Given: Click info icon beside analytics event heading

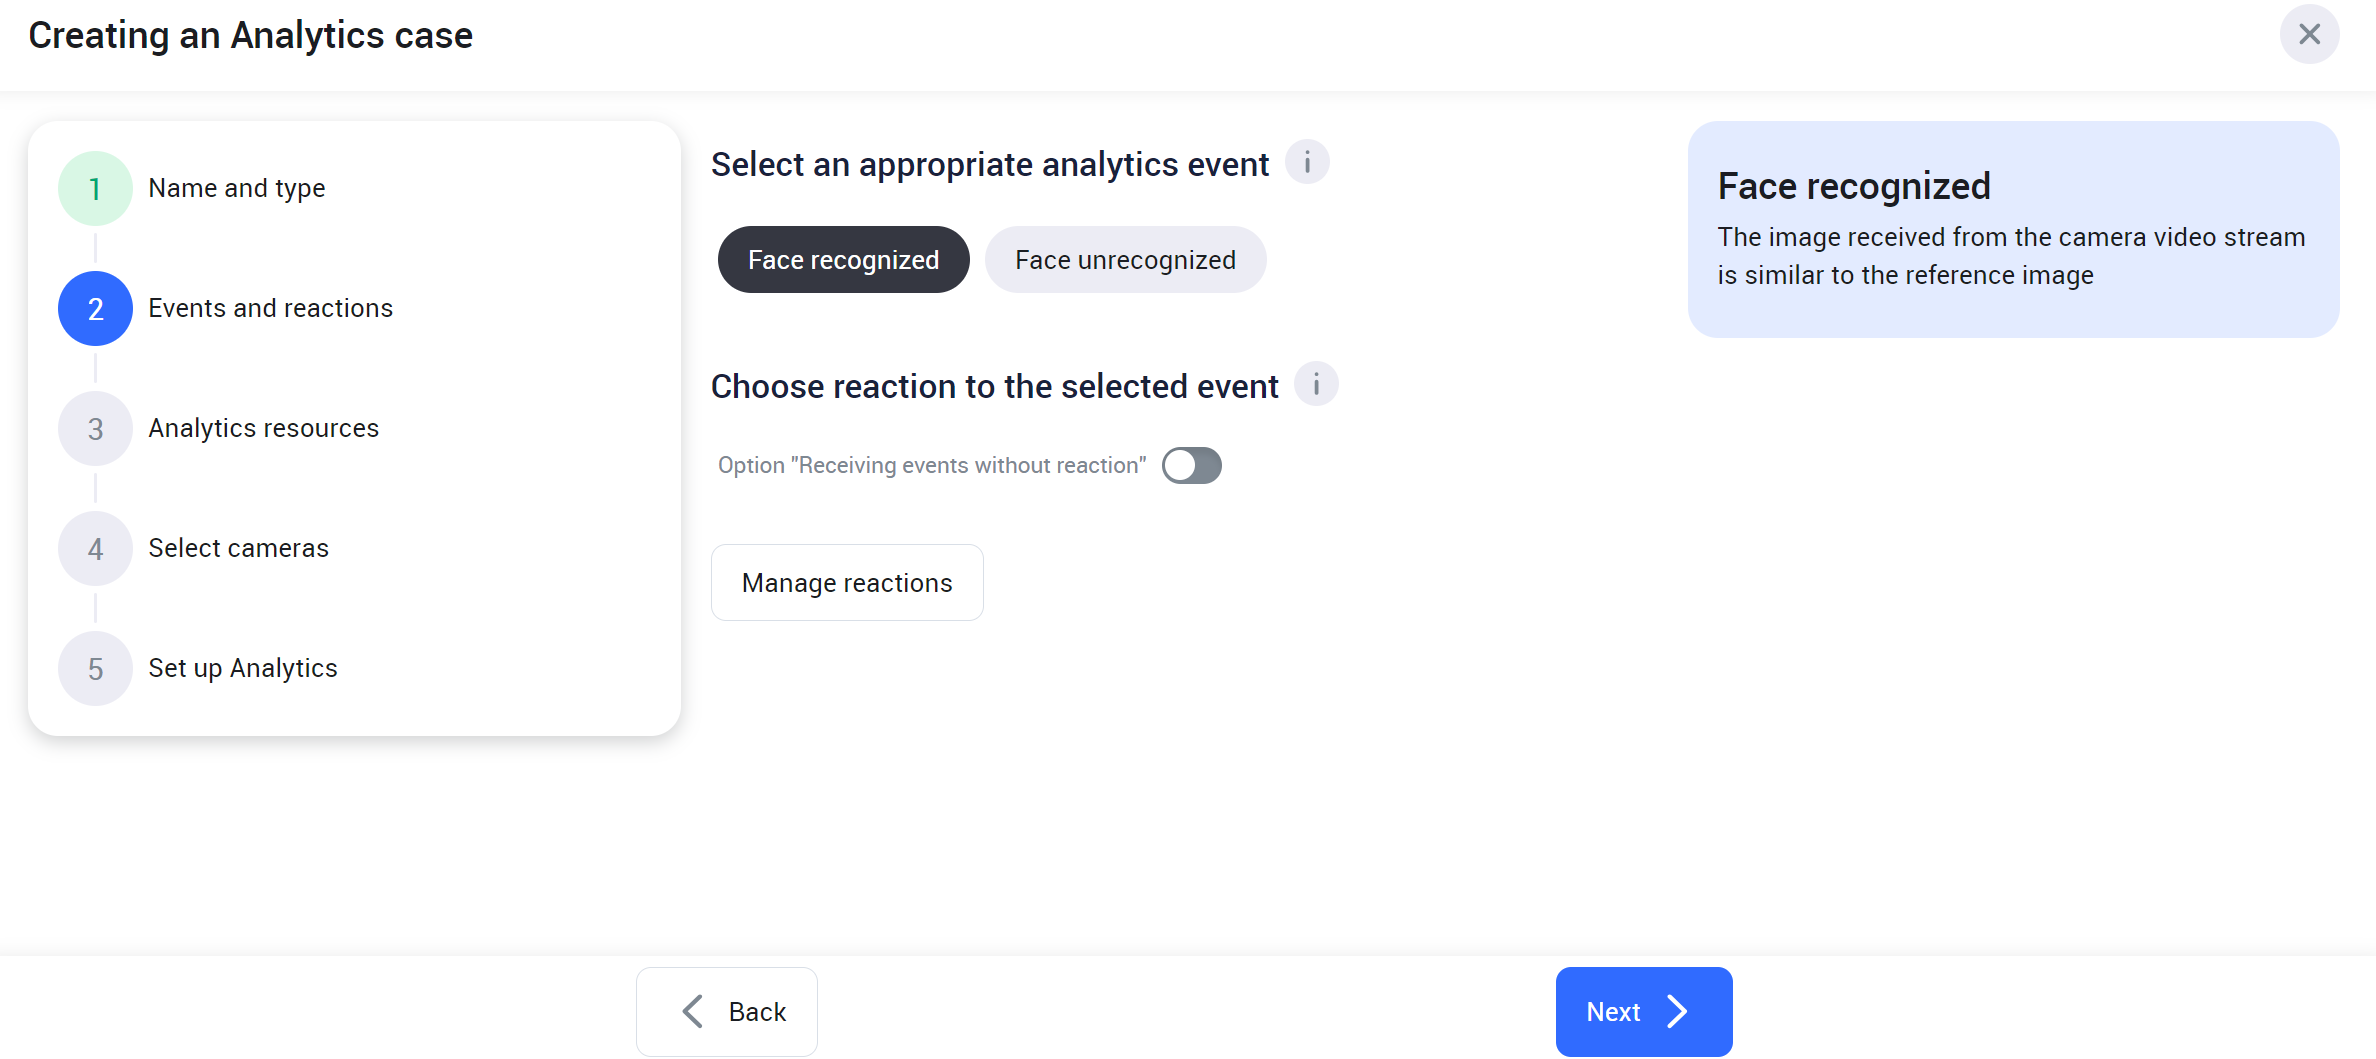Looking at the screenshot, I should [x=1306, y=163].
